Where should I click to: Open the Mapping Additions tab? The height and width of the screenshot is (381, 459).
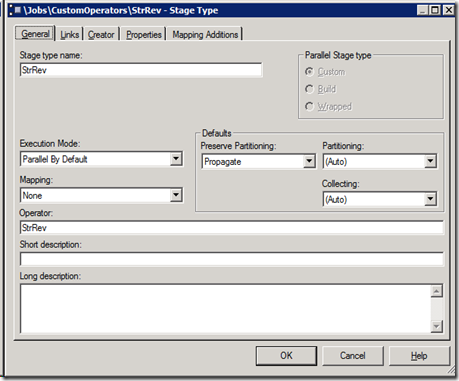205,34
